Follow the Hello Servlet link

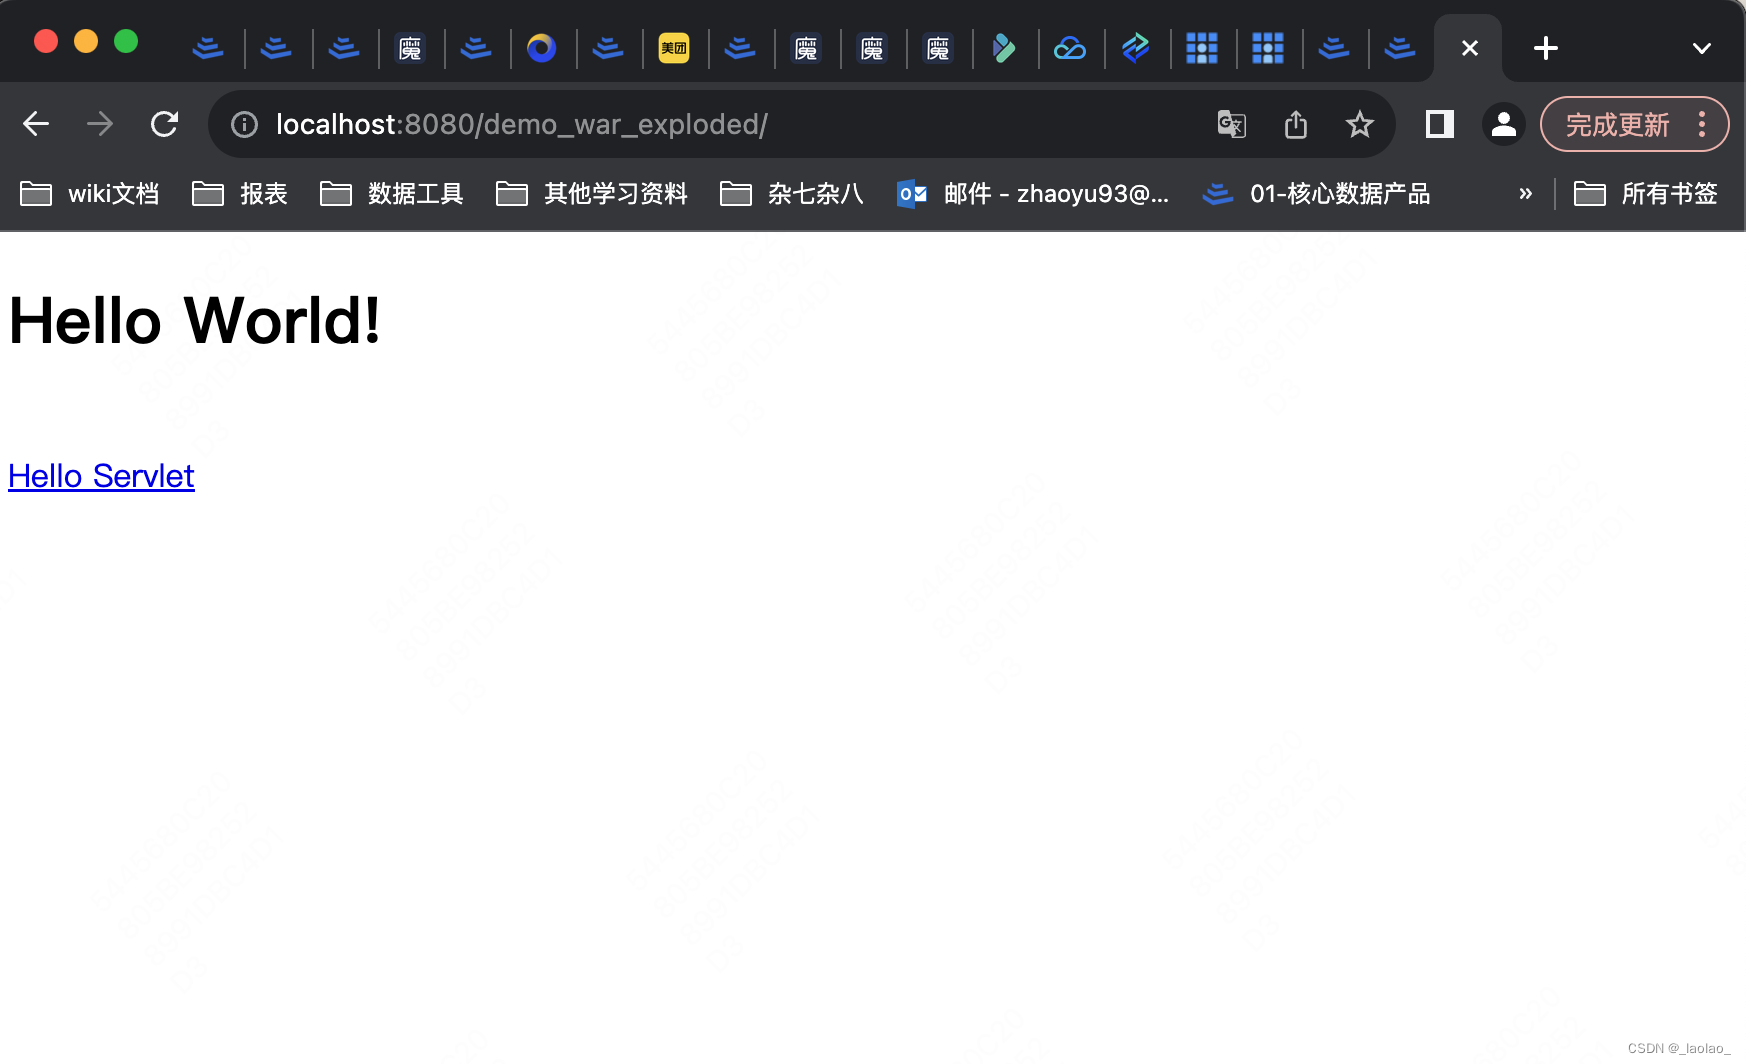click(x=101, y=476)
